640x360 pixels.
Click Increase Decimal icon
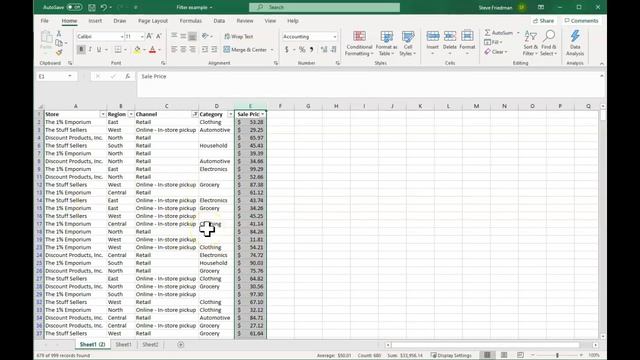tap(324, 49)
